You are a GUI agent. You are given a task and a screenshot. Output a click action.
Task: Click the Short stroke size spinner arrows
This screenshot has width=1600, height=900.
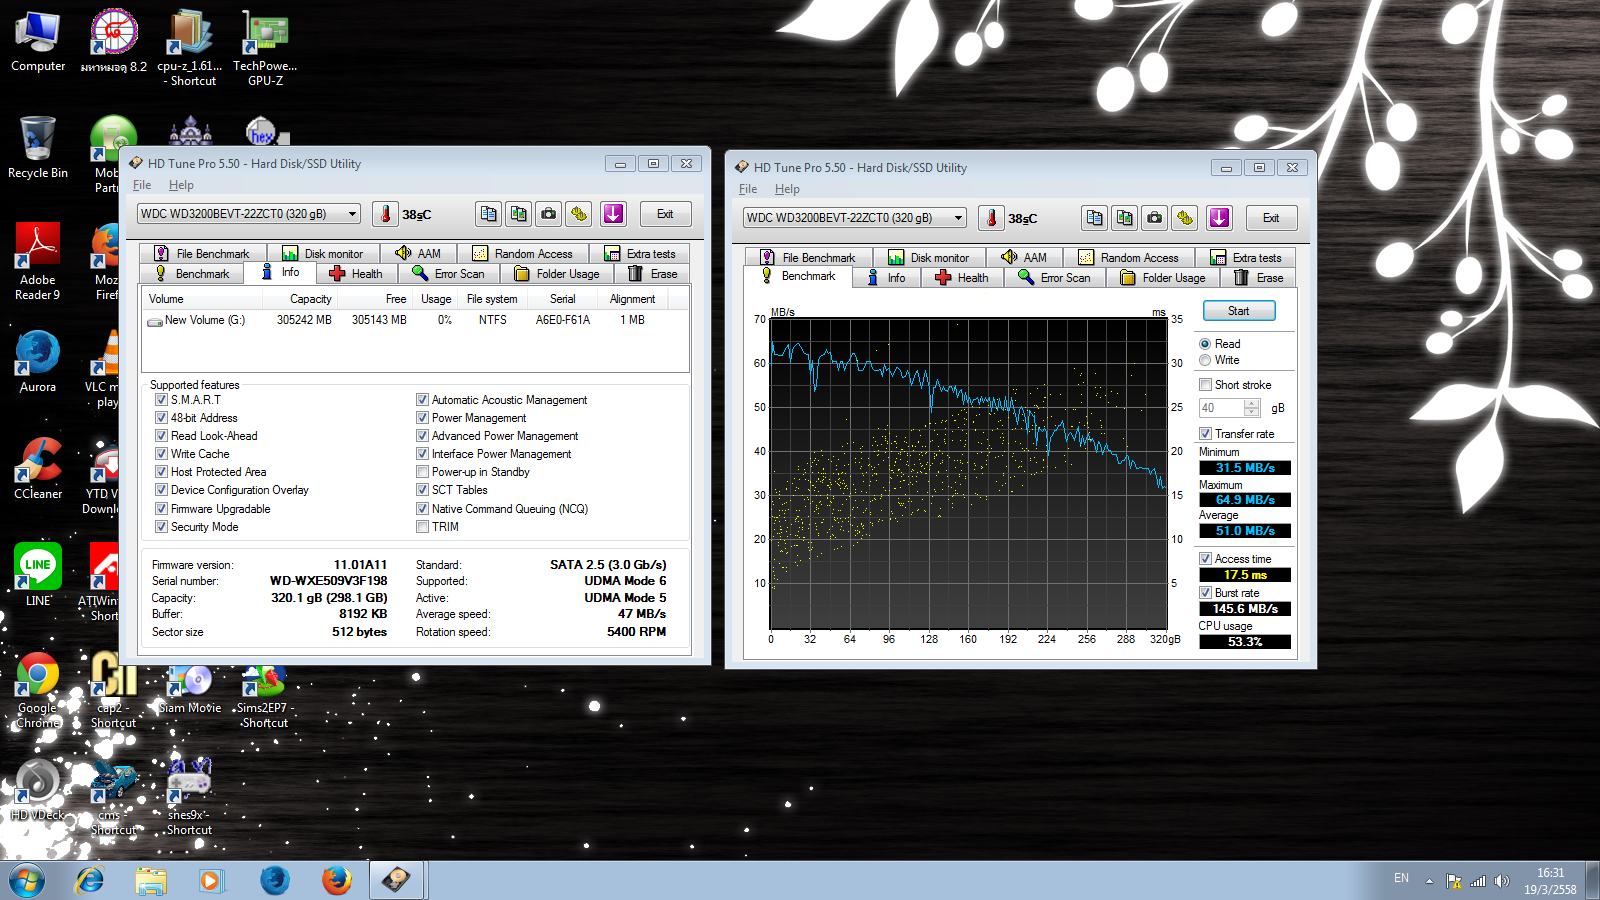click(x=1251, y=408)
